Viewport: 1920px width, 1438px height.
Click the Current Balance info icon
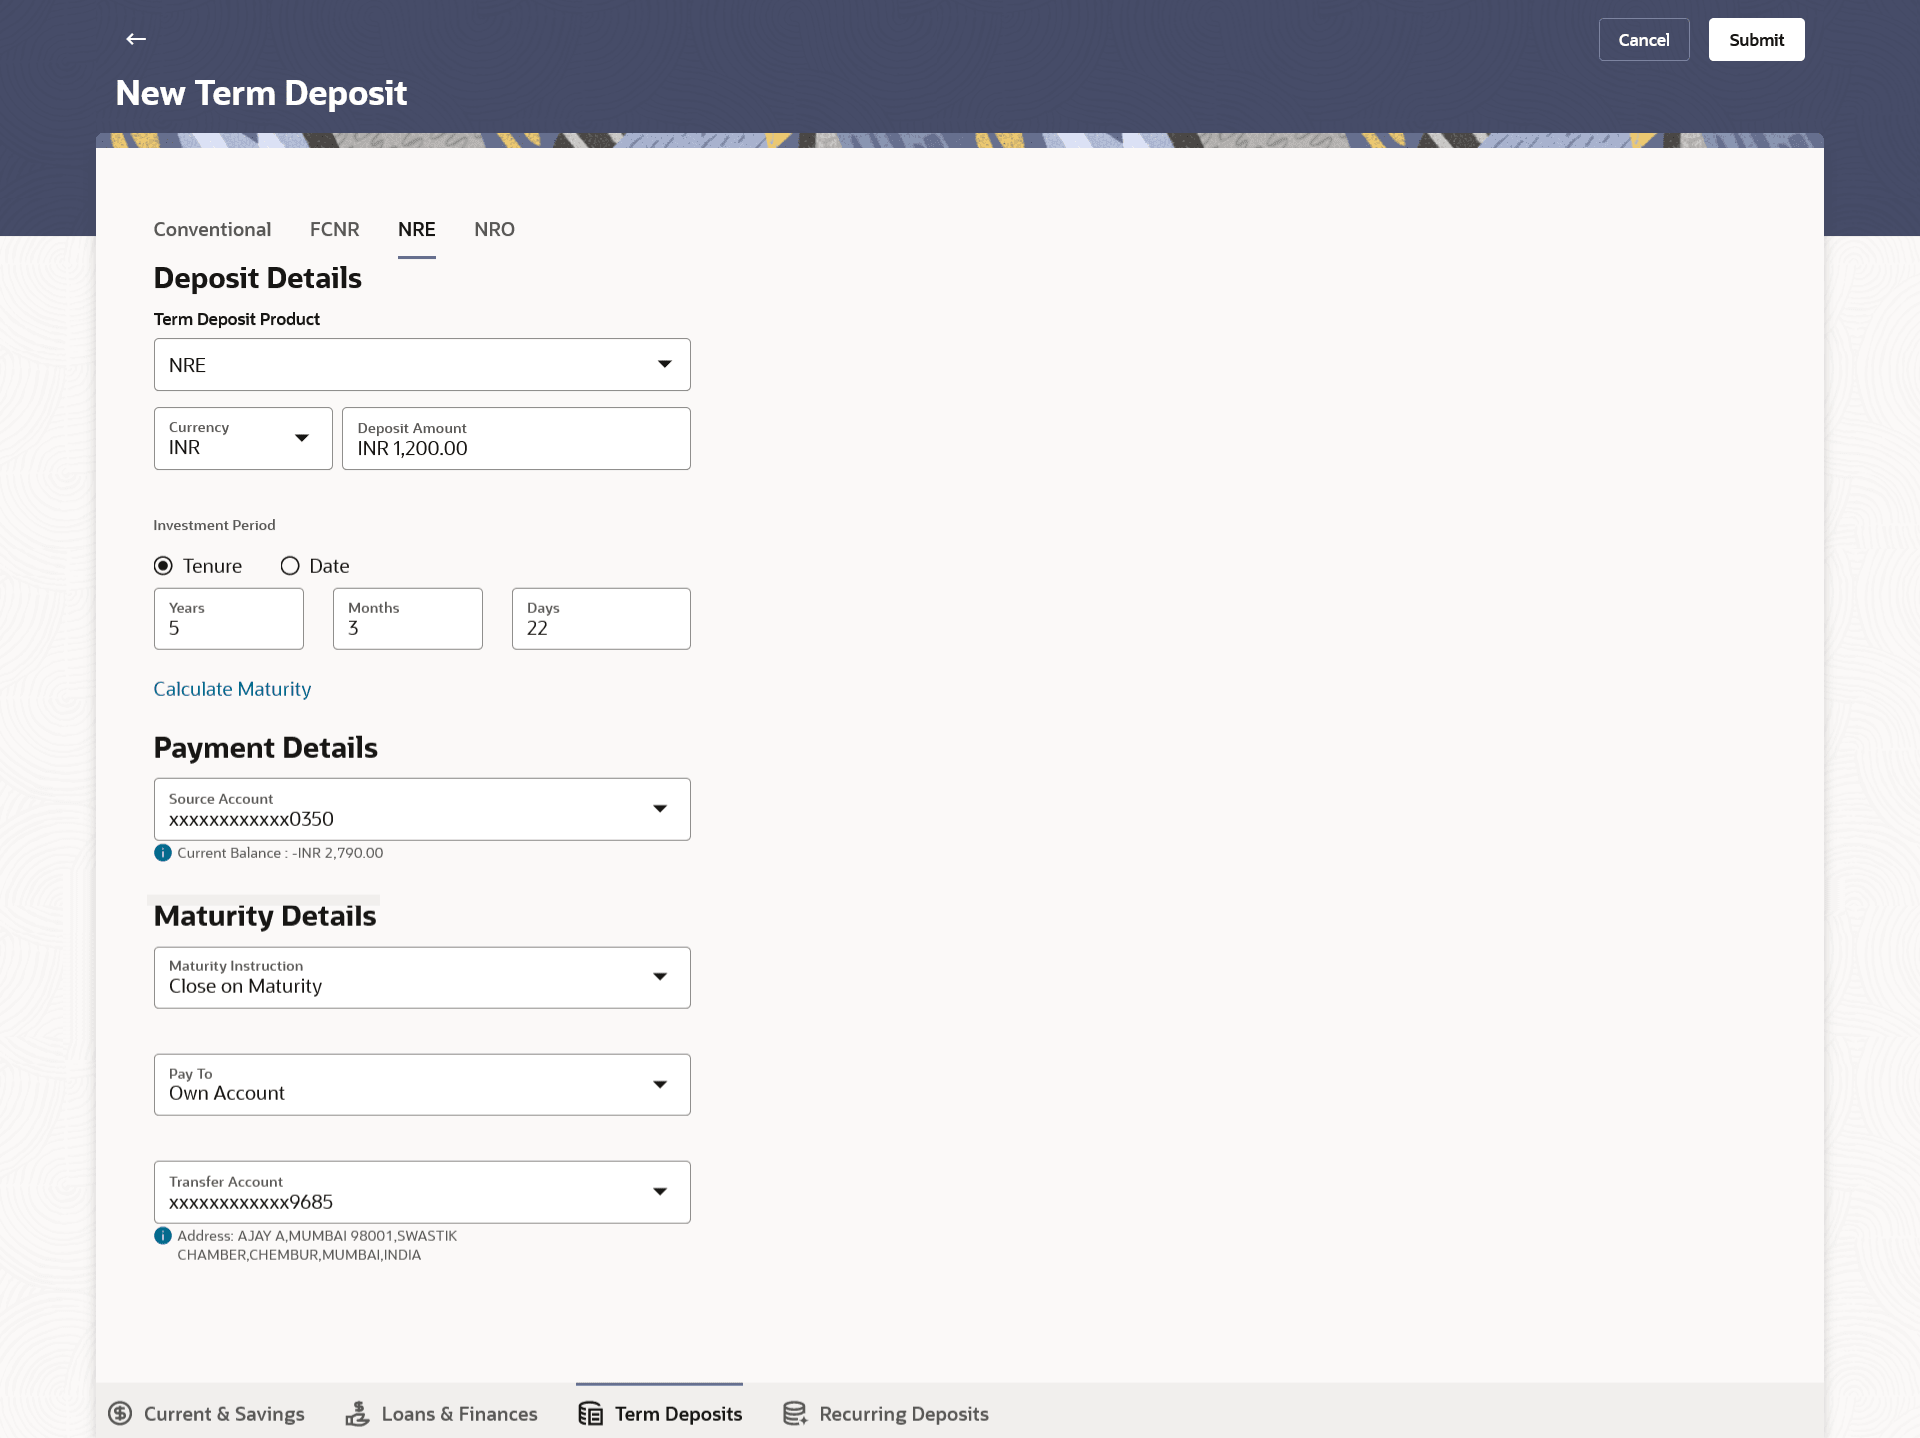[163, 853]
